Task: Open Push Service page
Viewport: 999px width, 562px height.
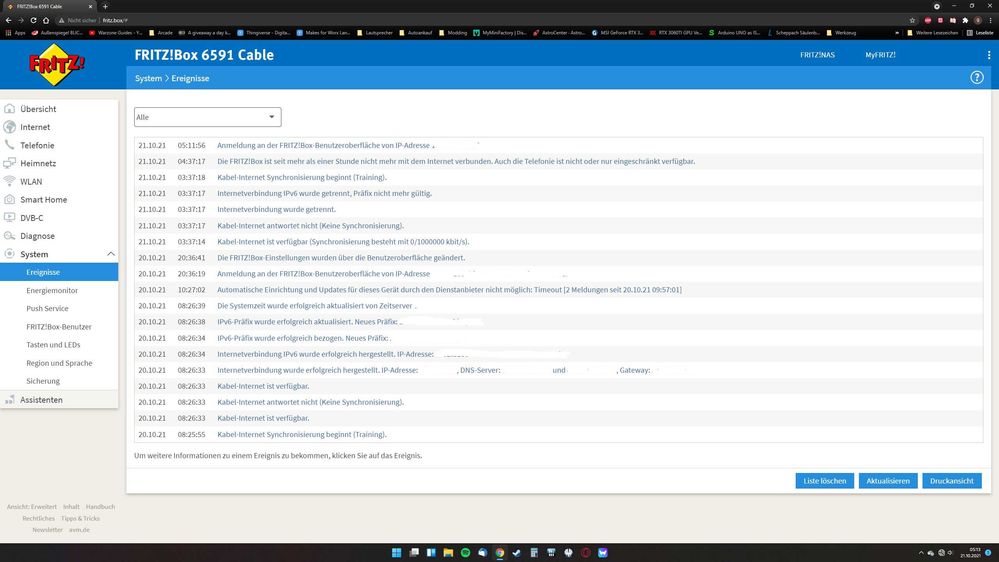Action: click(x=47, y=308)
